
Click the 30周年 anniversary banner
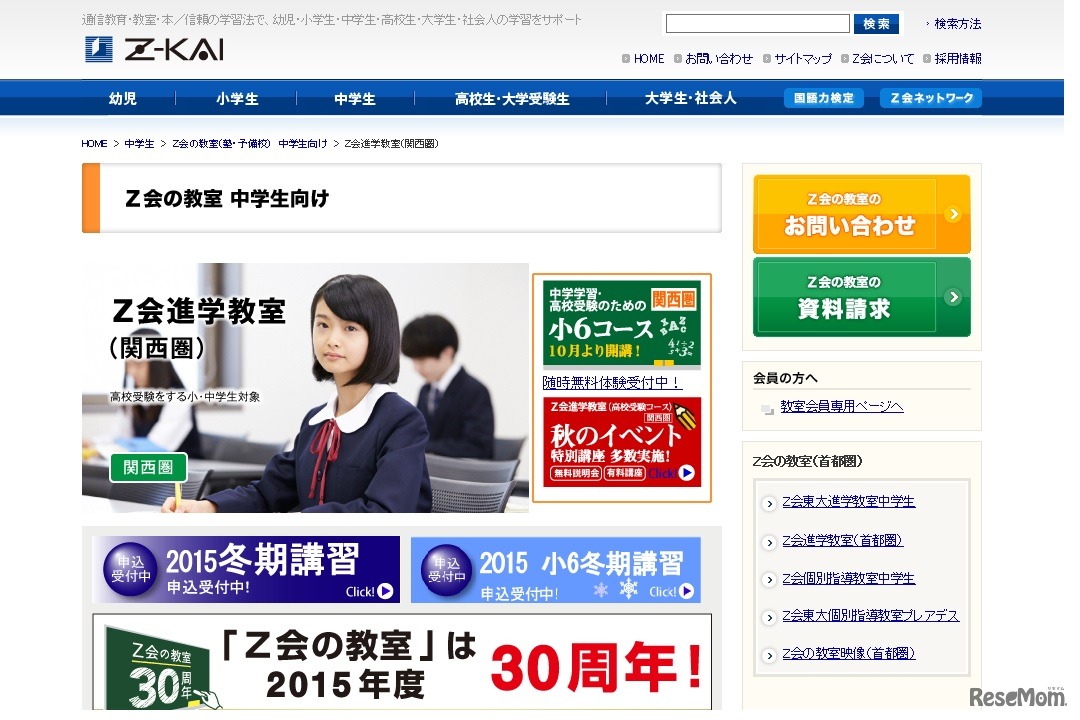click(402, 661)
